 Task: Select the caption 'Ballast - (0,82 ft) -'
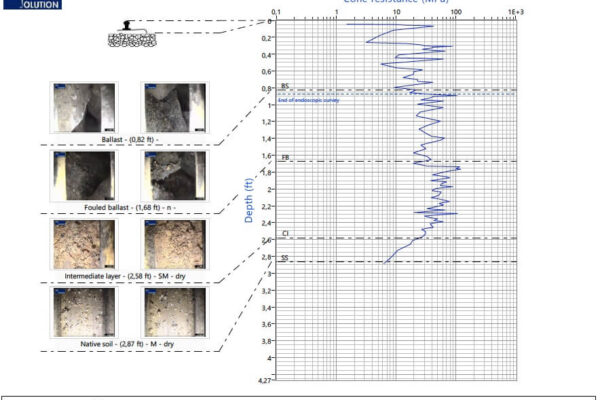(130, 139)
